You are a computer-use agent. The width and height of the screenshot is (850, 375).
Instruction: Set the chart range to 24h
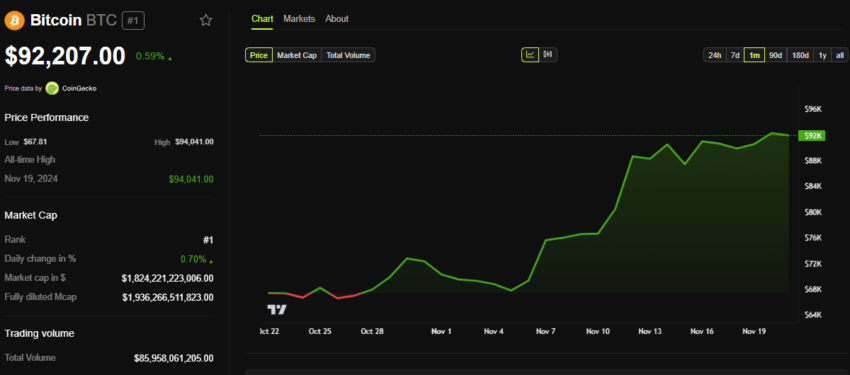pyautogui.click(x=714, y=55)
